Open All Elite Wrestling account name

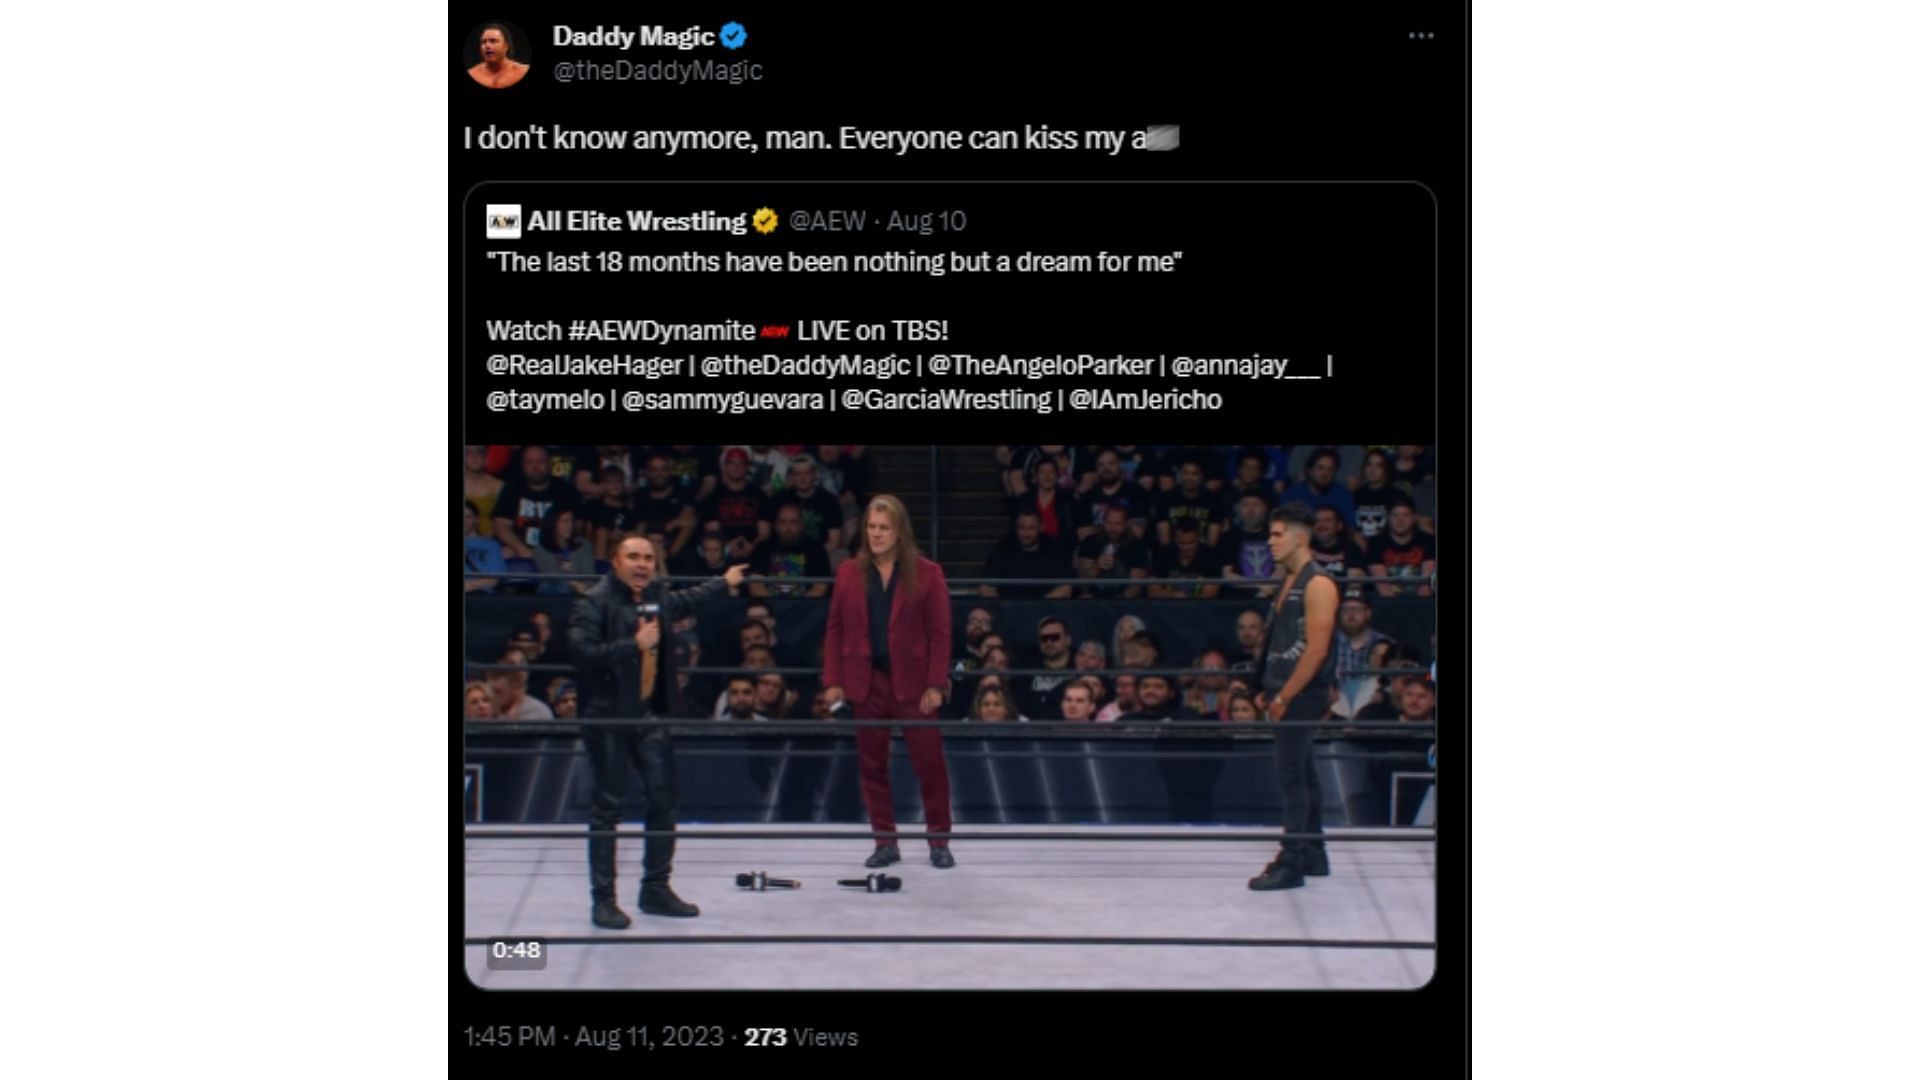pos(636,221)
